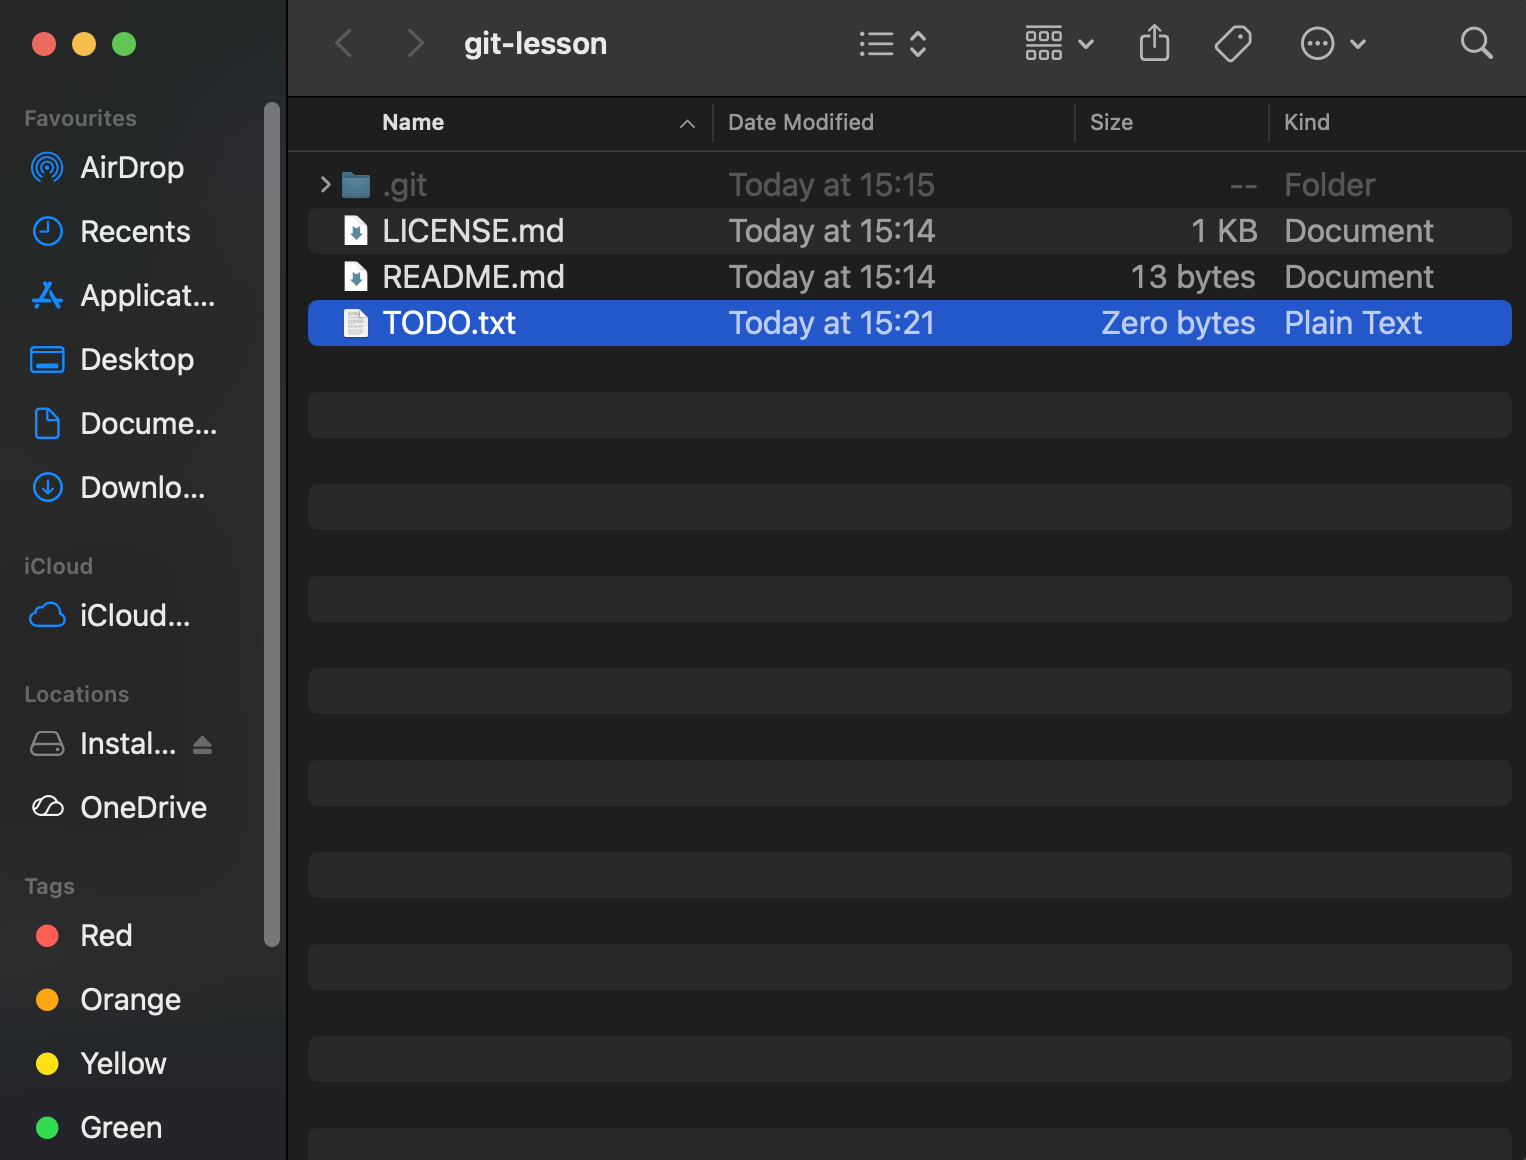
Task: Open the More actions ellipsis menu
Action: pyautogui.click(x=1332, y=44)
